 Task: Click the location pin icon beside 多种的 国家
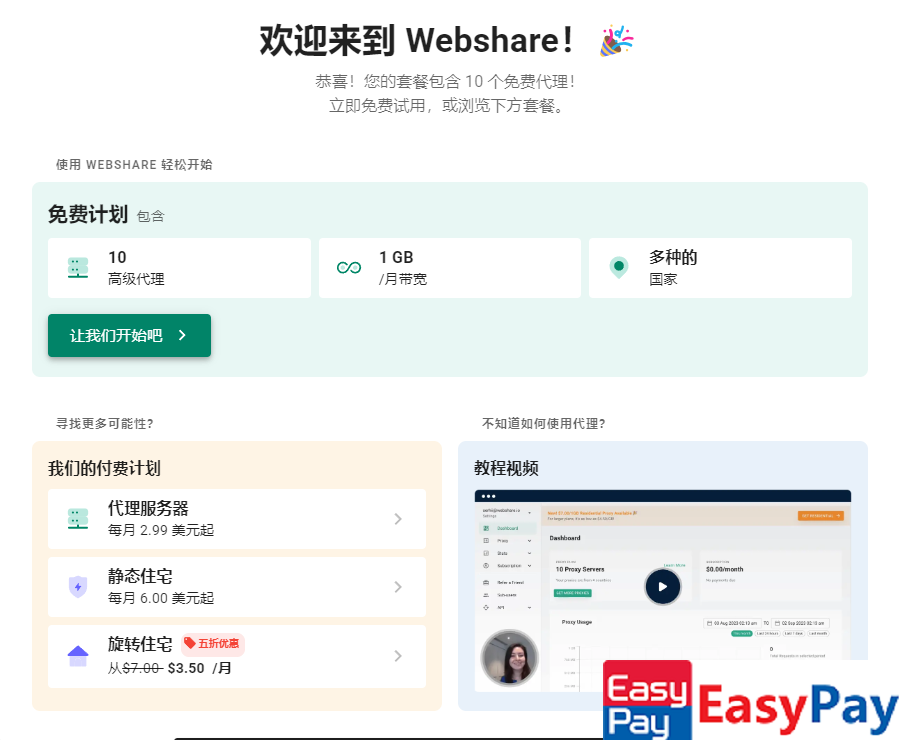(x=619, y=267)
